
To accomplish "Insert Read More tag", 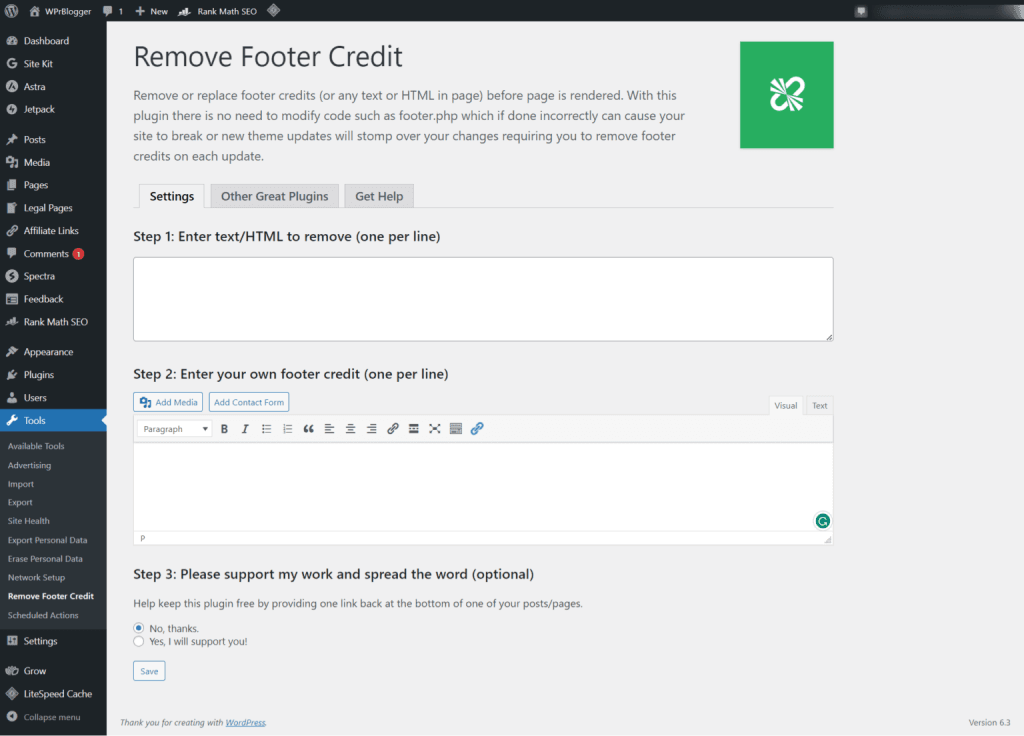I will (413, 429).
